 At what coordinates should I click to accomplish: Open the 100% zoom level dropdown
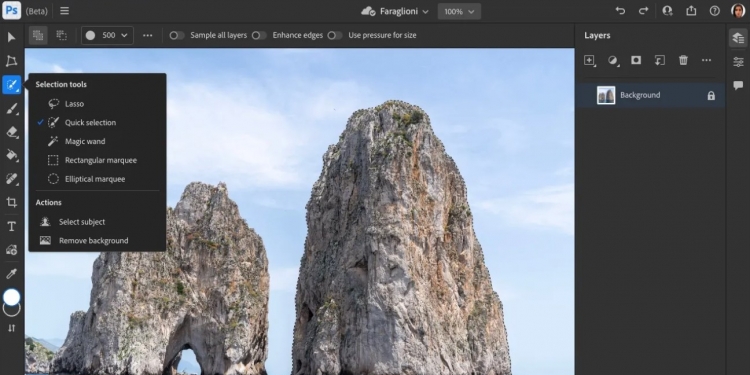click(459, 11)
